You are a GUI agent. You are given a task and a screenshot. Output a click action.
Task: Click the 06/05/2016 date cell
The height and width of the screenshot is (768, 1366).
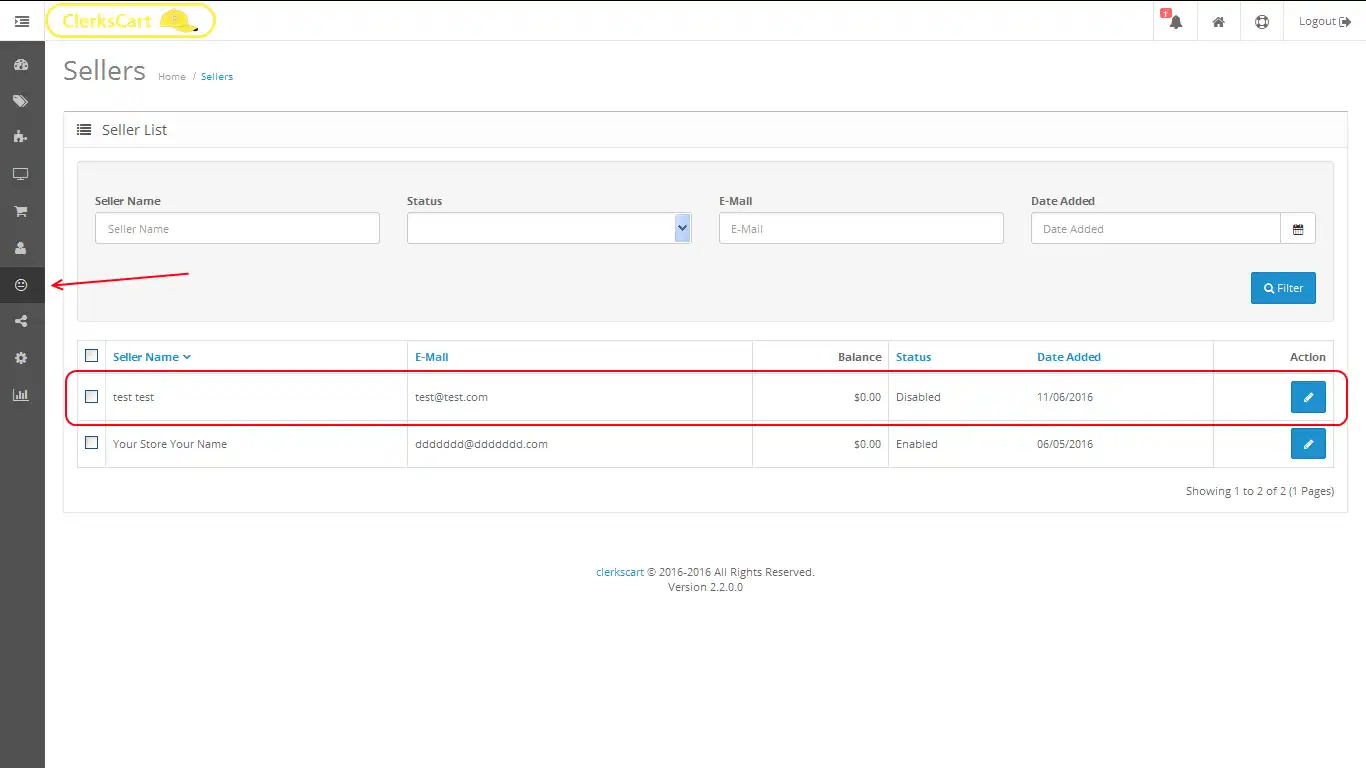[1065, 444]
